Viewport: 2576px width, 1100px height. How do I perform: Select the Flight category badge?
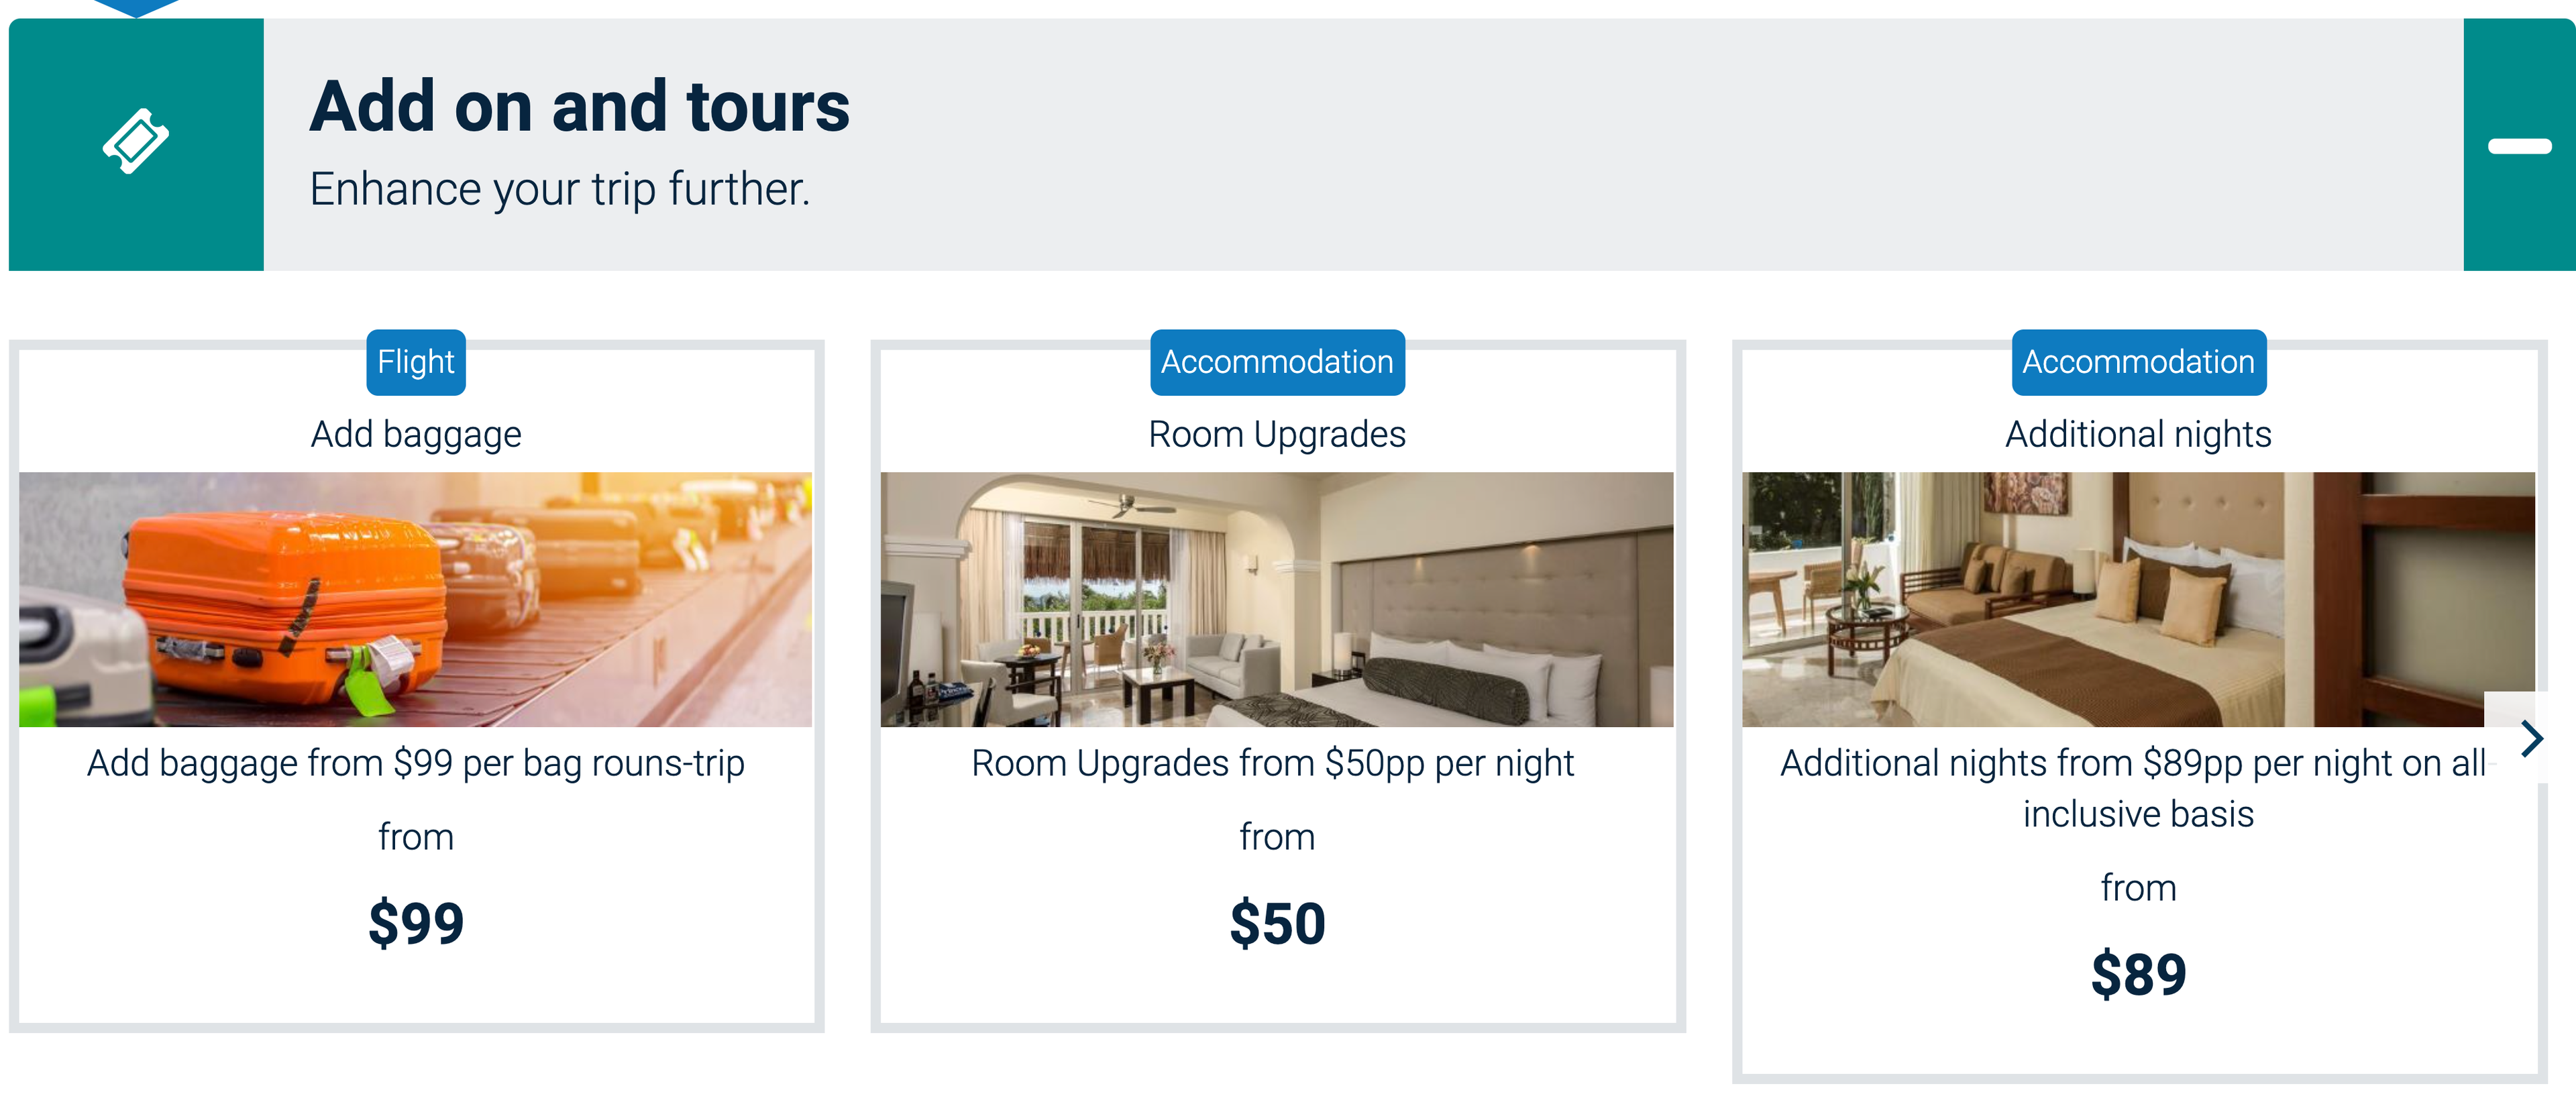tap(415, 362)
